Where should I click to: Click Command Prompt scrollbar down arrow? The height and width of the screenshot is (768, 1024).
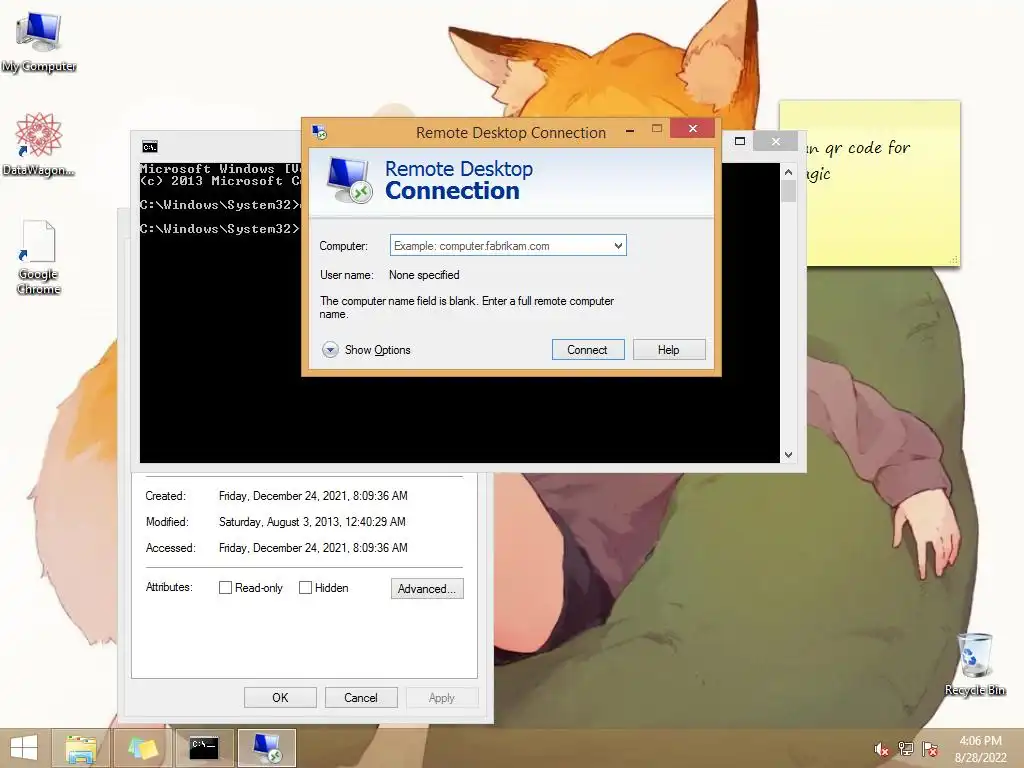click(x=788, y=455)
